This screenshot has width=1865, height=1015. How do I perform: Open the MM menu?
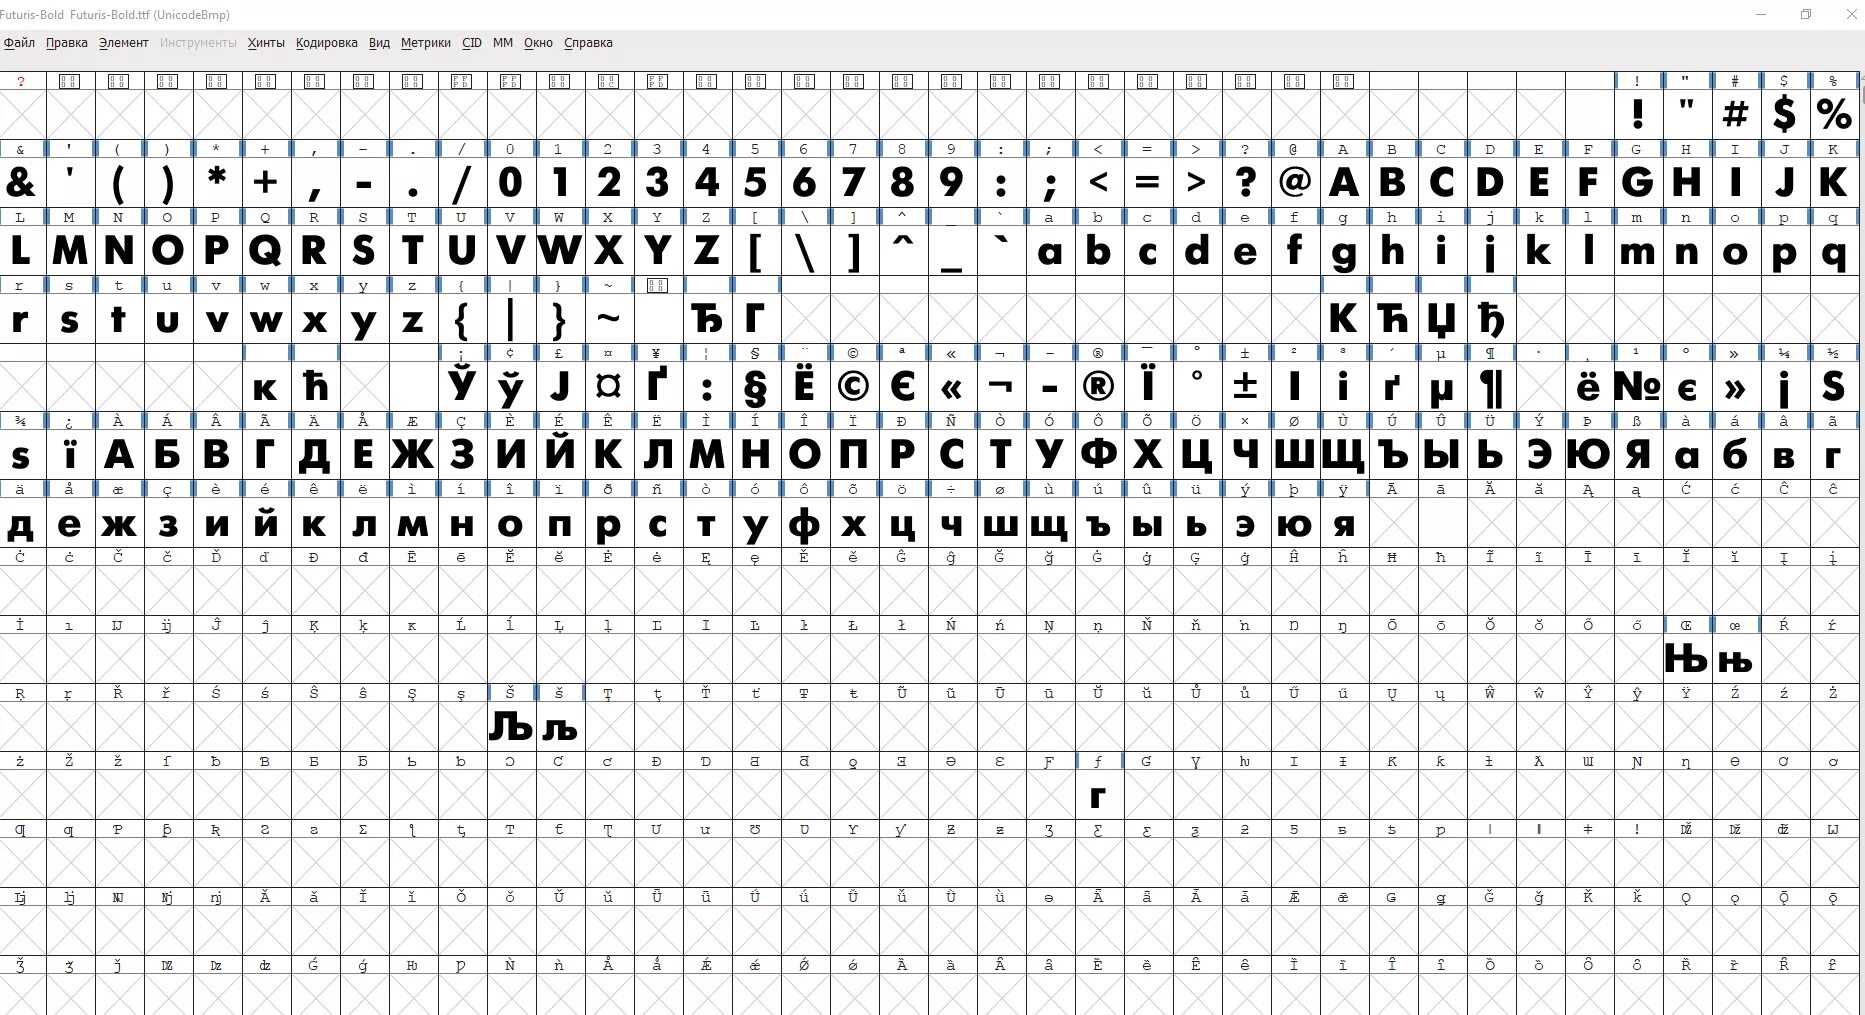click(503, 43)
